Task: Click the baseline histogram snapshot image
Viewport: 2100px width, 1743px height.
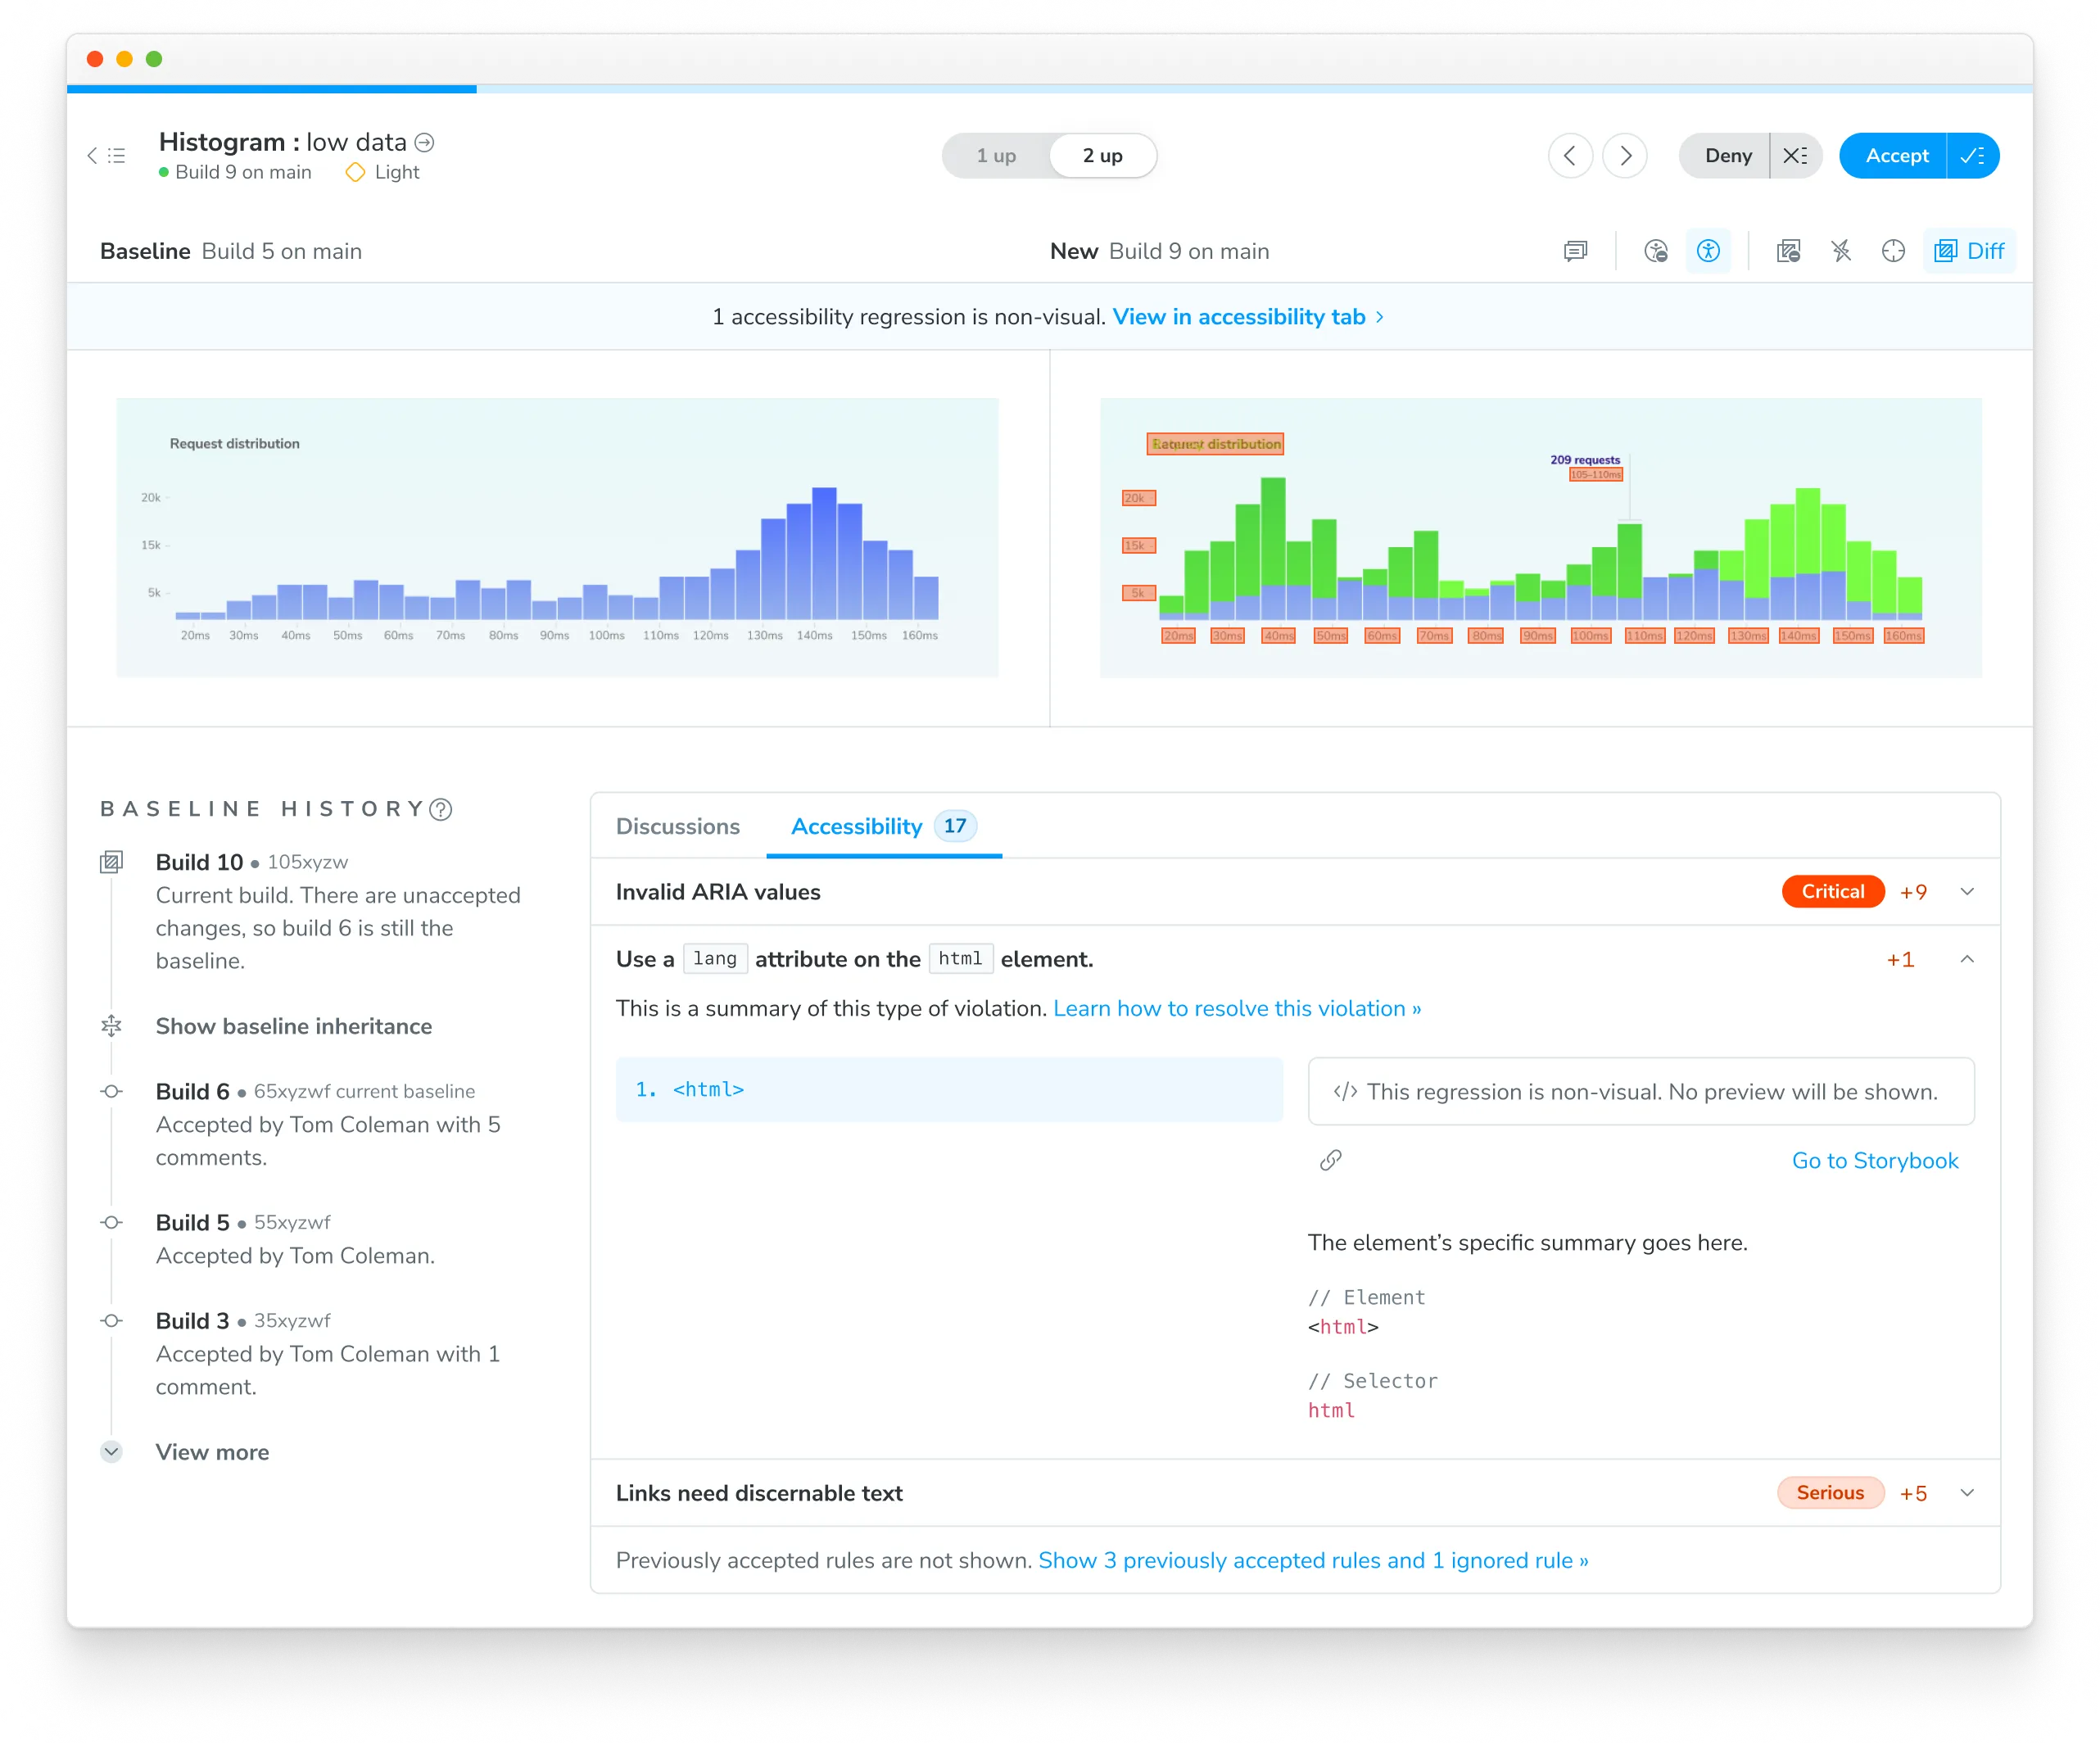Action: click(557, 538)
